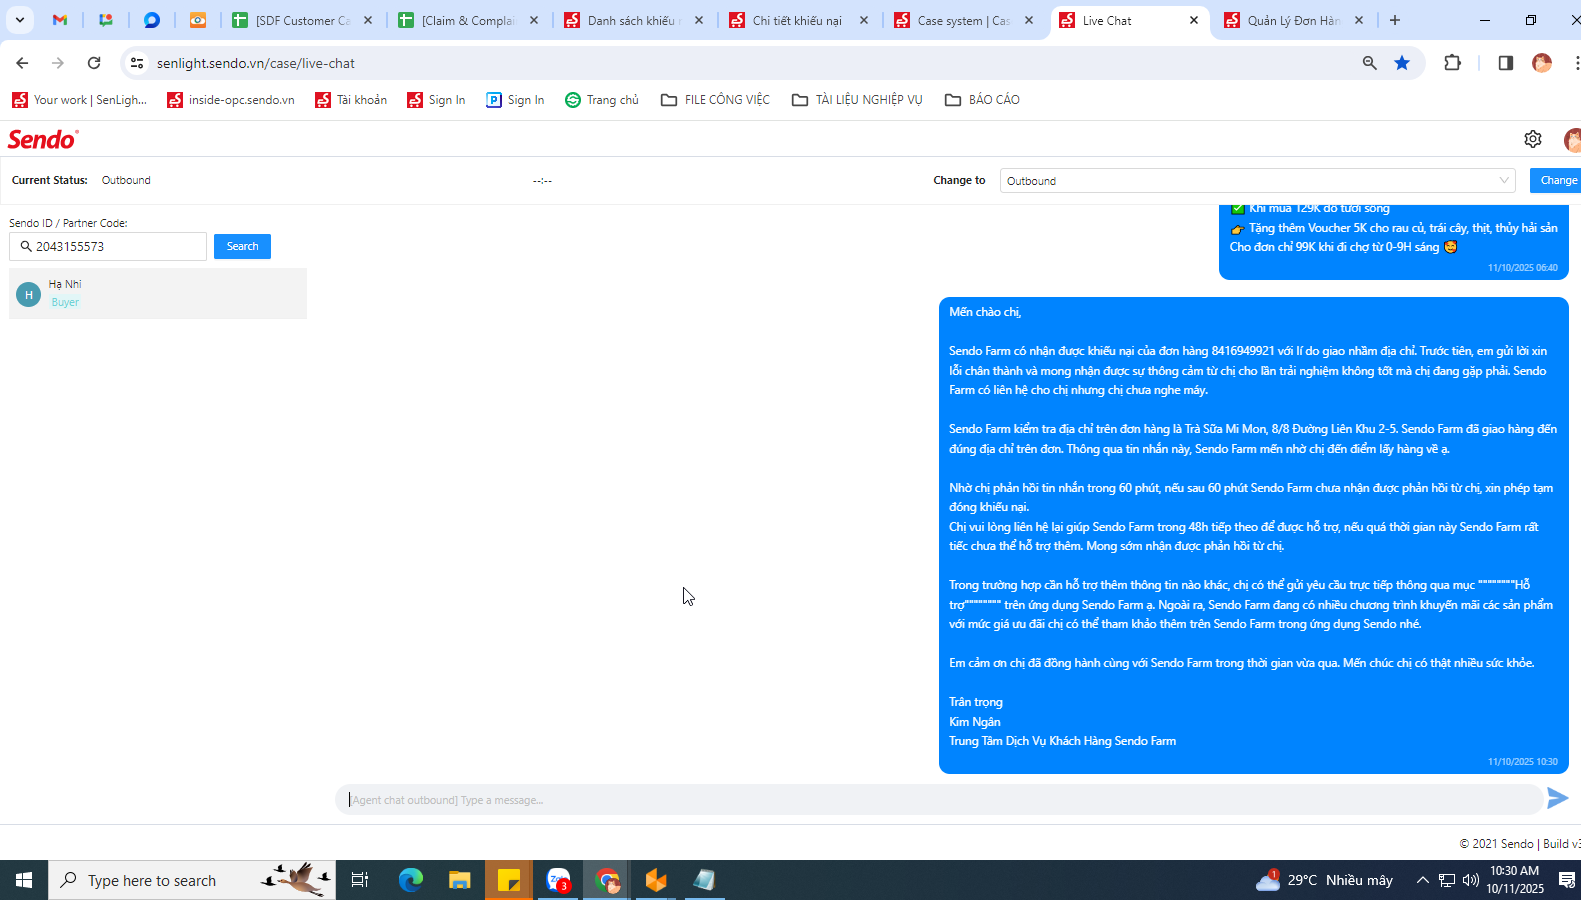The image size is (1581, 900).
Task: Show hidden system tray icons
Action: 1422,880
